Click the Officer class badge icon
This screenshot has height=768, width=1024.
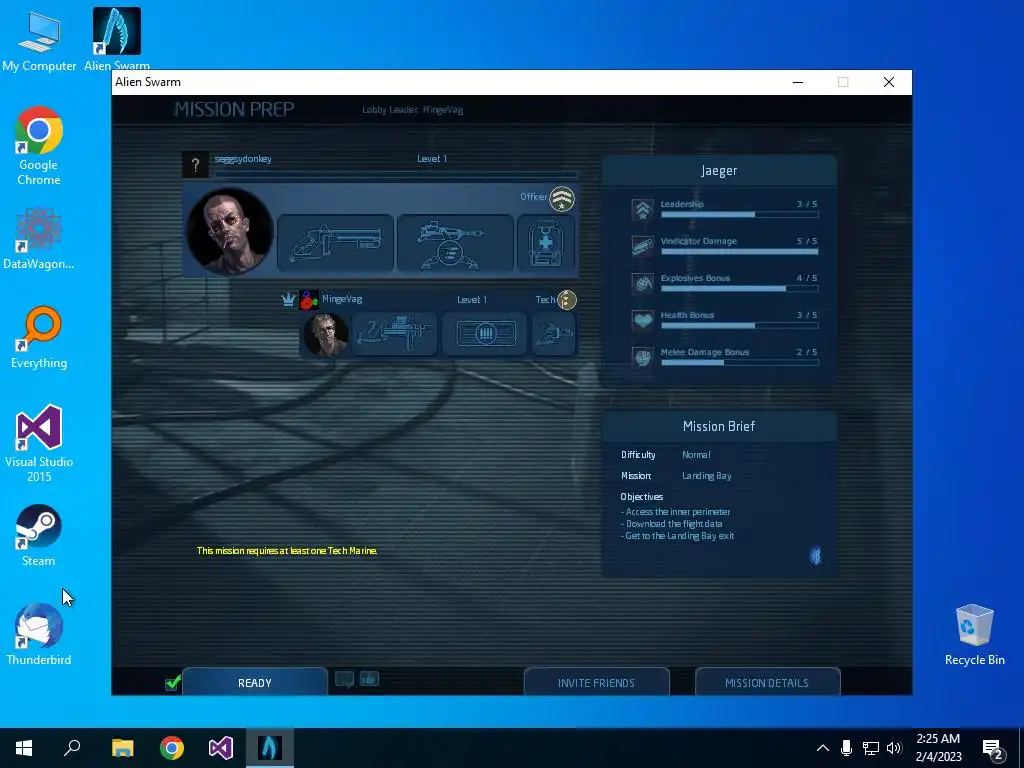tap(562, 199)
